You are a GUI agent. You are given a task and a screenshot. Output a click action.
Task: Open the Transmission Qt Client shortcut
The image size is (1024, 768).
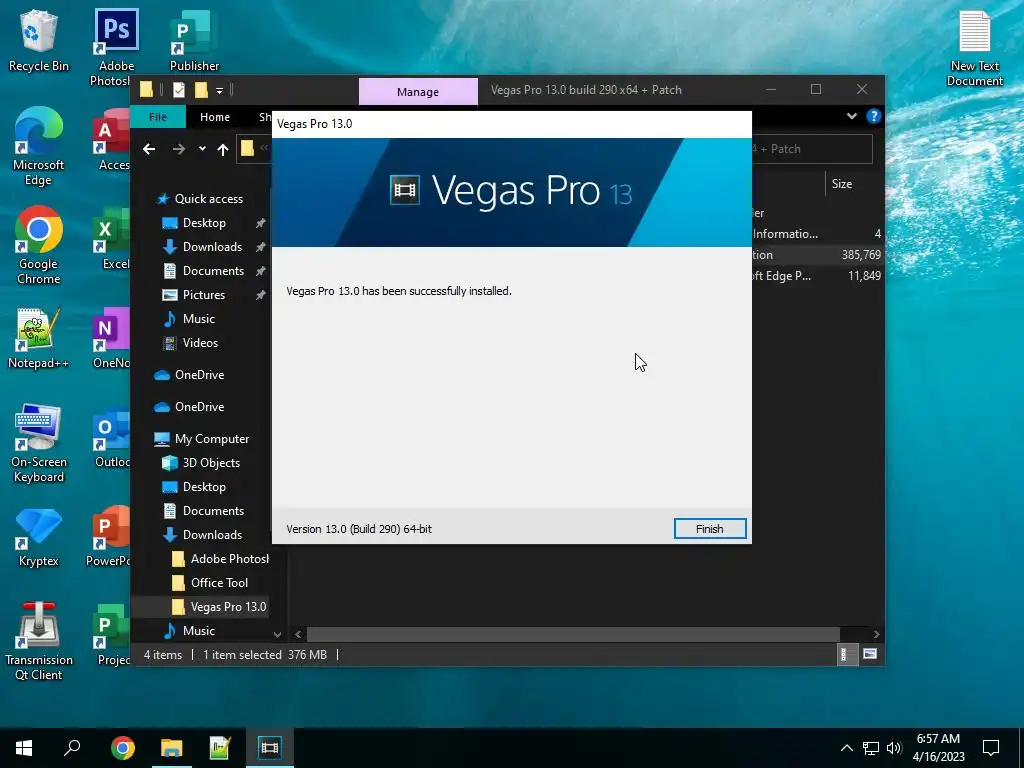tap(39, 641)
